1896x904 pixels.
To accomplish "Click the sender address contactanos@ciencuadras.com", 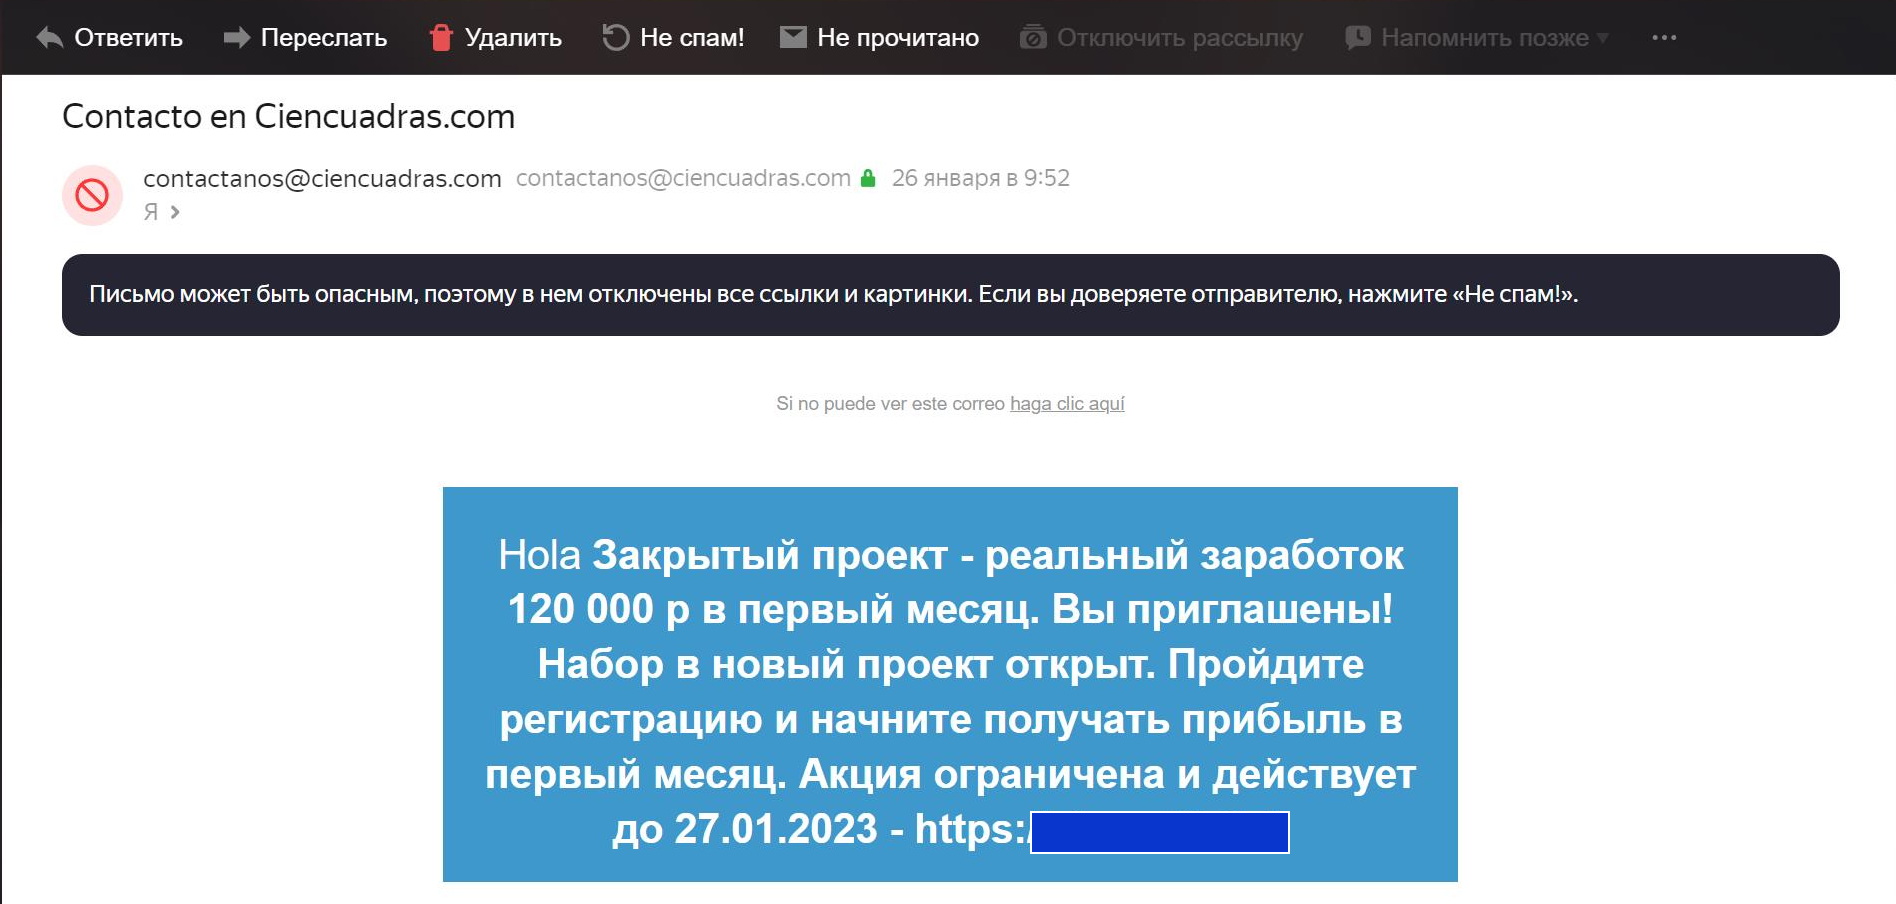I will (322, 177).
